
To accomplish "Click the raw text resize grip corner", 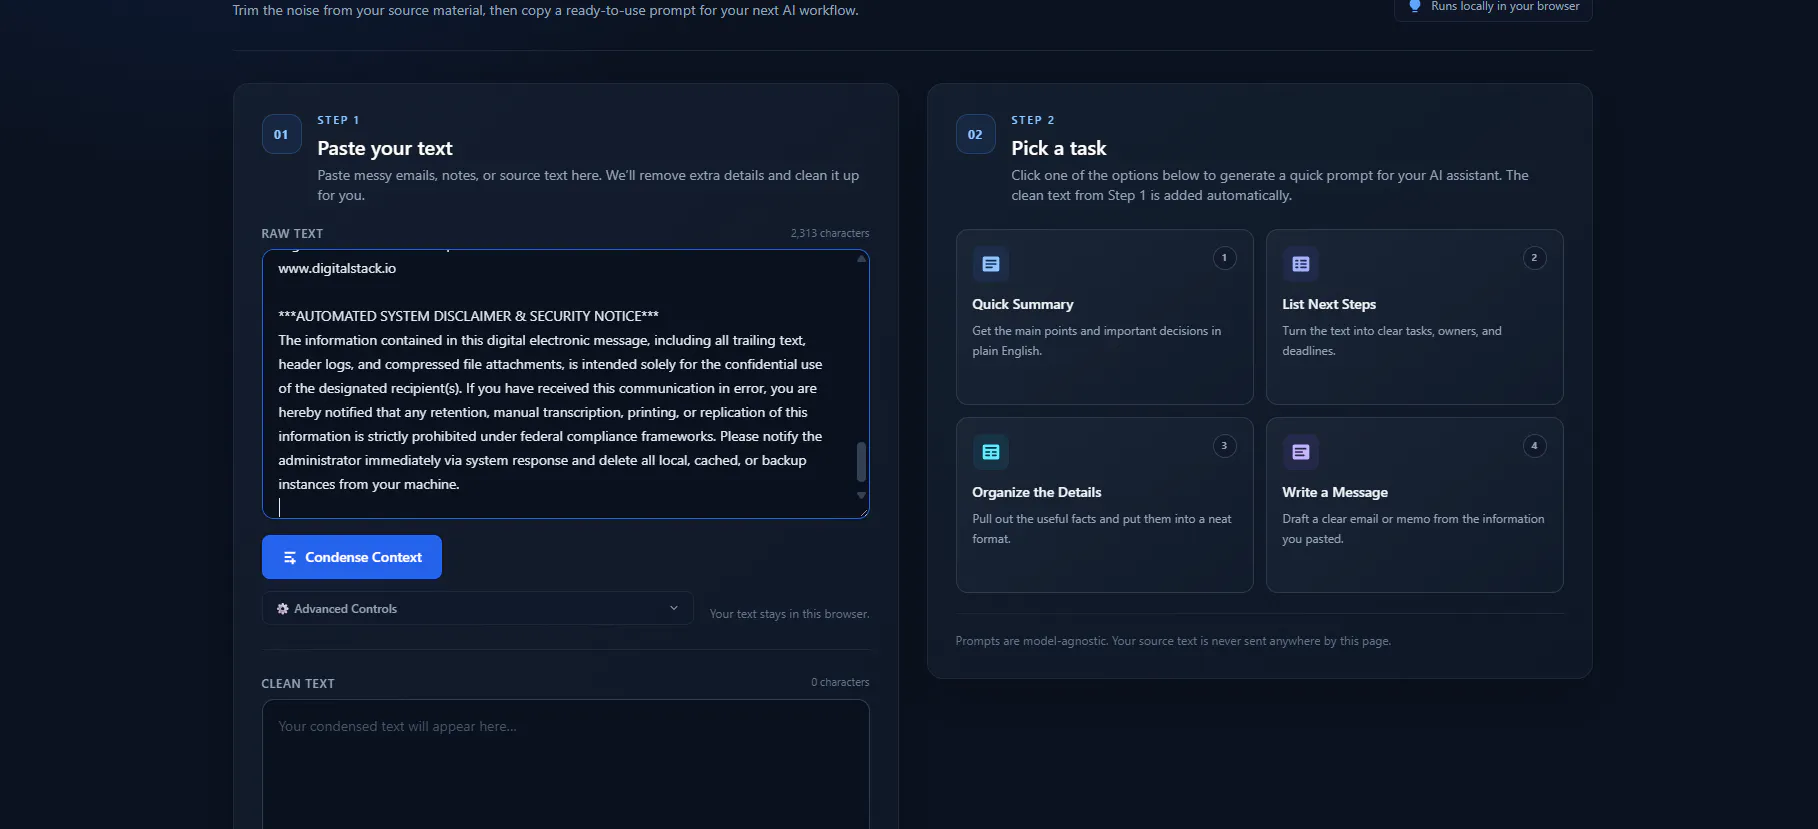I will click(863, 512).
